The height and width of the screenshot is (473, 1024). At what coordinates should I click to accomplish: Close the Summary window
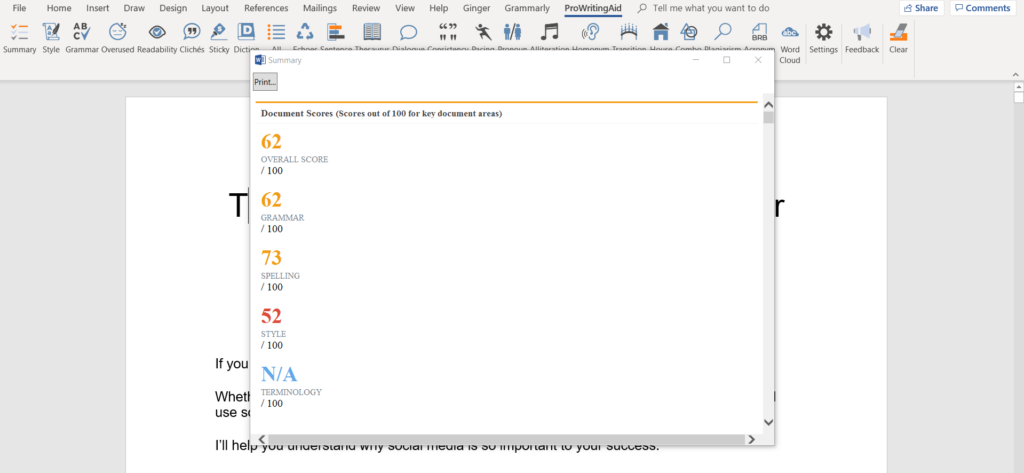758,60
